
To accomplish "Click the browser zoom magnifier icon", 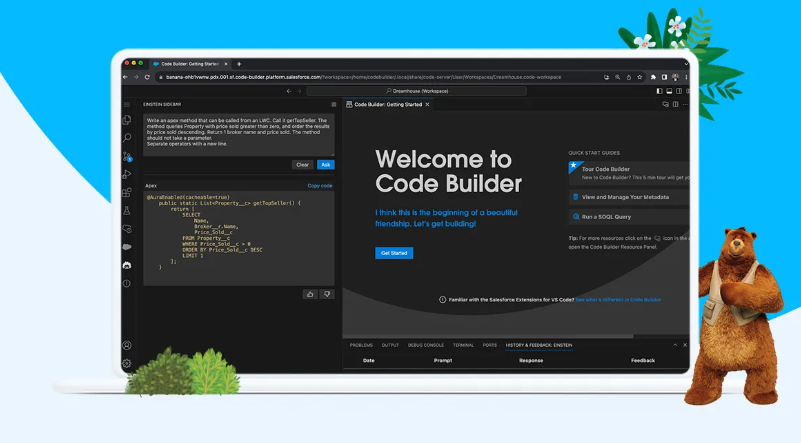I will 618,77.
